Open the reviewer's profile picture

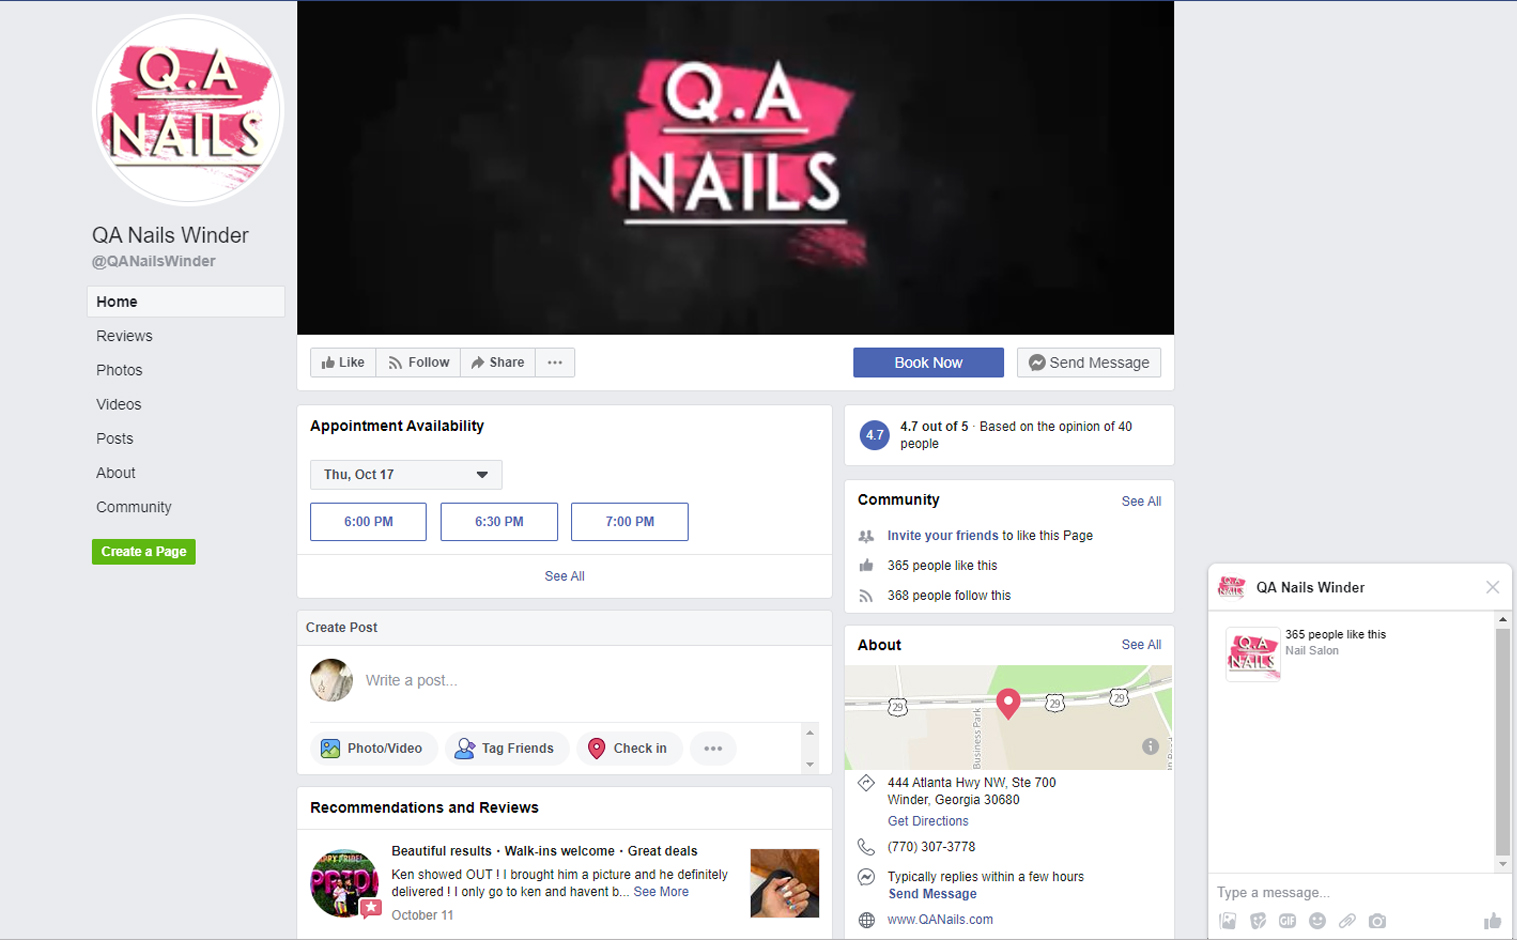click(344, 883)
